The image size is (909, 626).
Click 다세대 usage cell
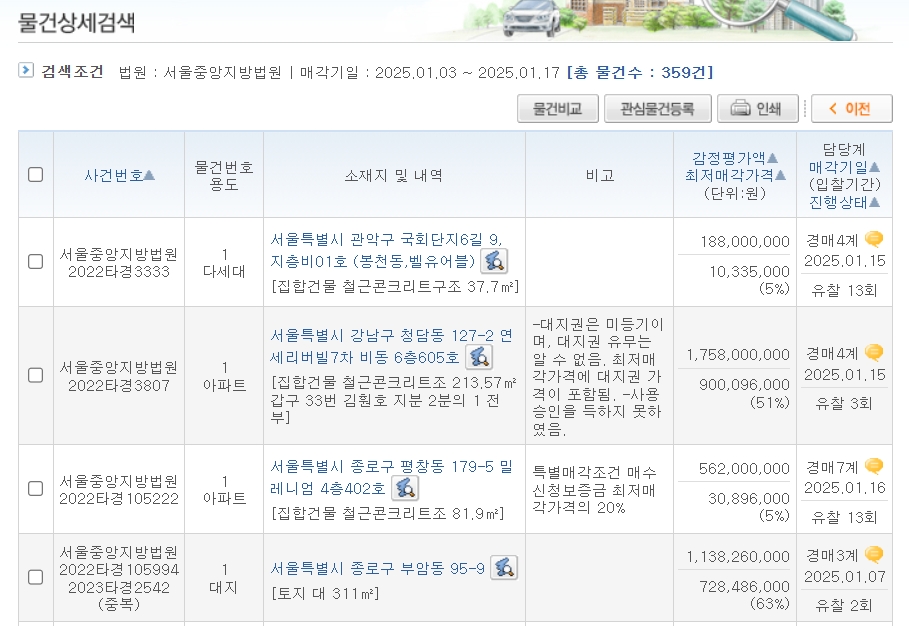coord(224,271)
